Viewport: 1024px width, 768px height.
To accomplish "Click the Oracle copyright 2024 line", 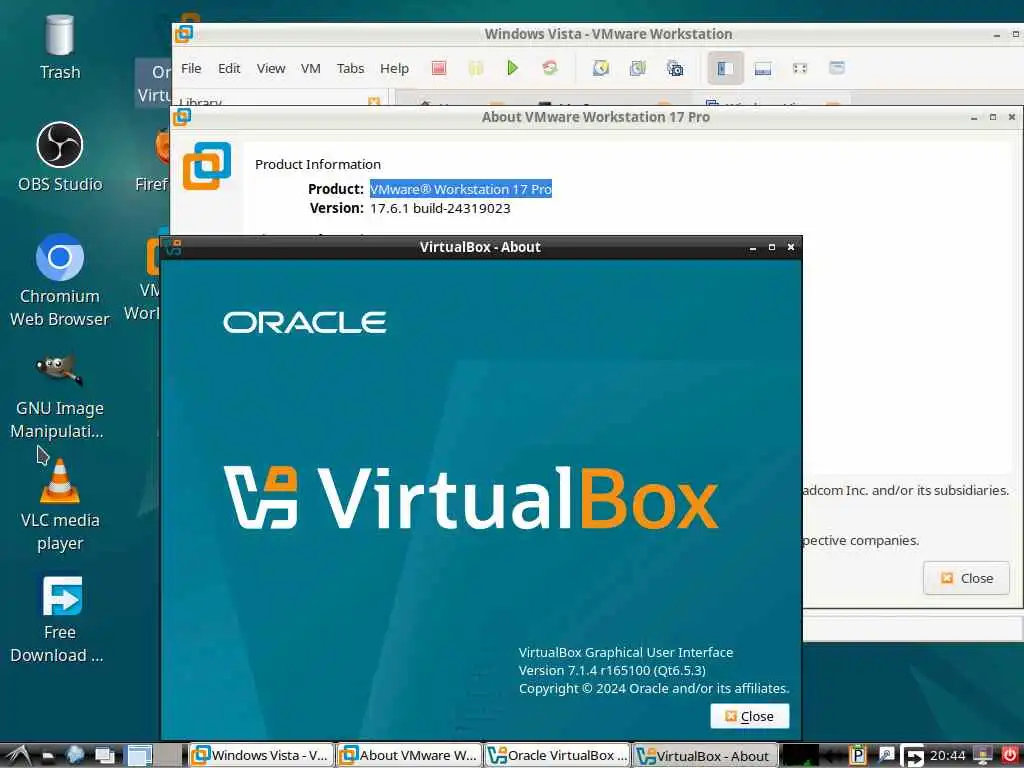I will point(654,688).
